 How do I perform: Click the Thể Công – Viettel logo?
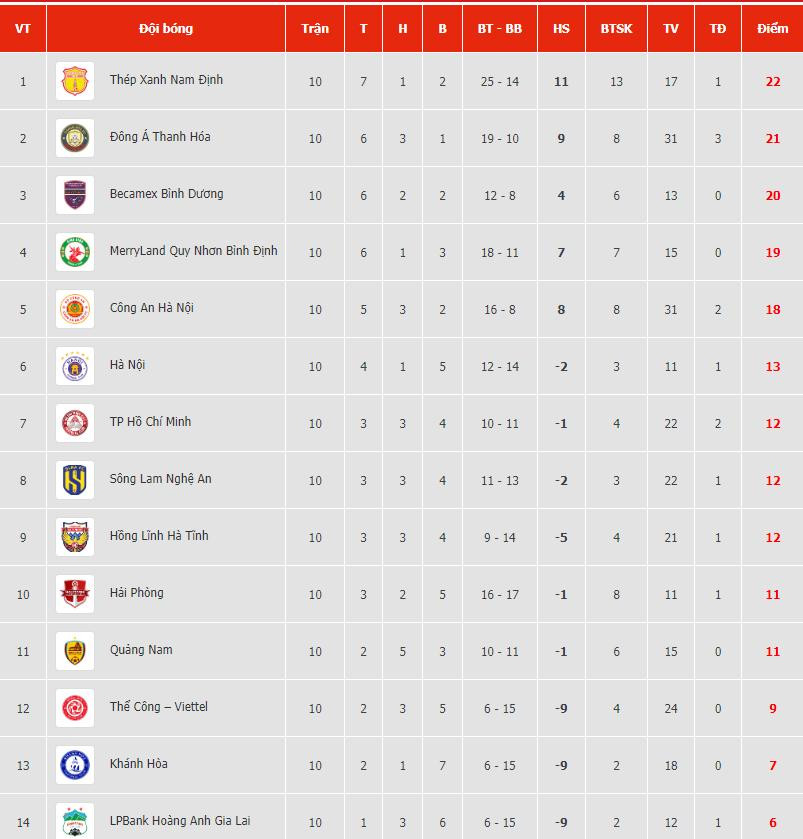[x=75, y=708]
